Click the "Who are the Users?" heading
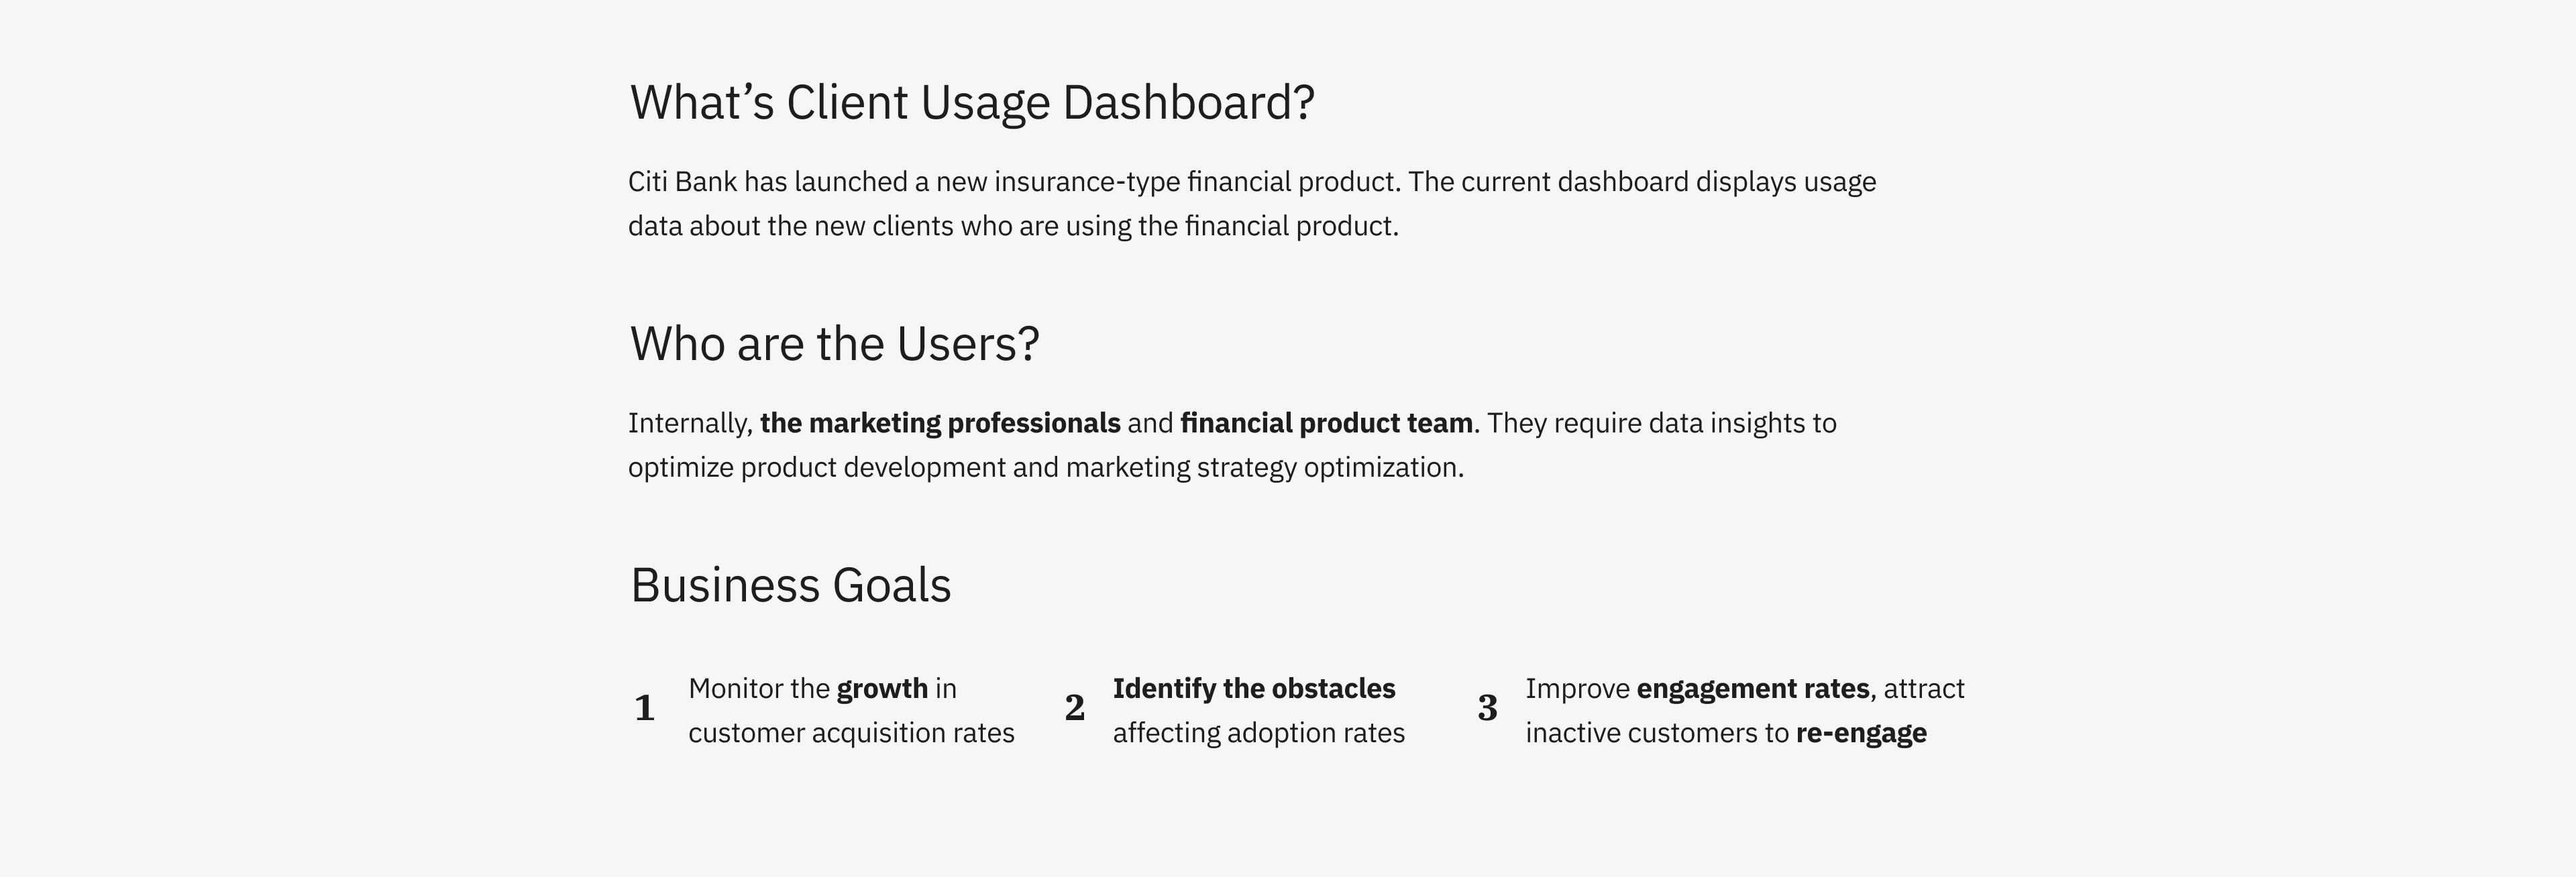The image size is (2576, 877). click(834, 344)
